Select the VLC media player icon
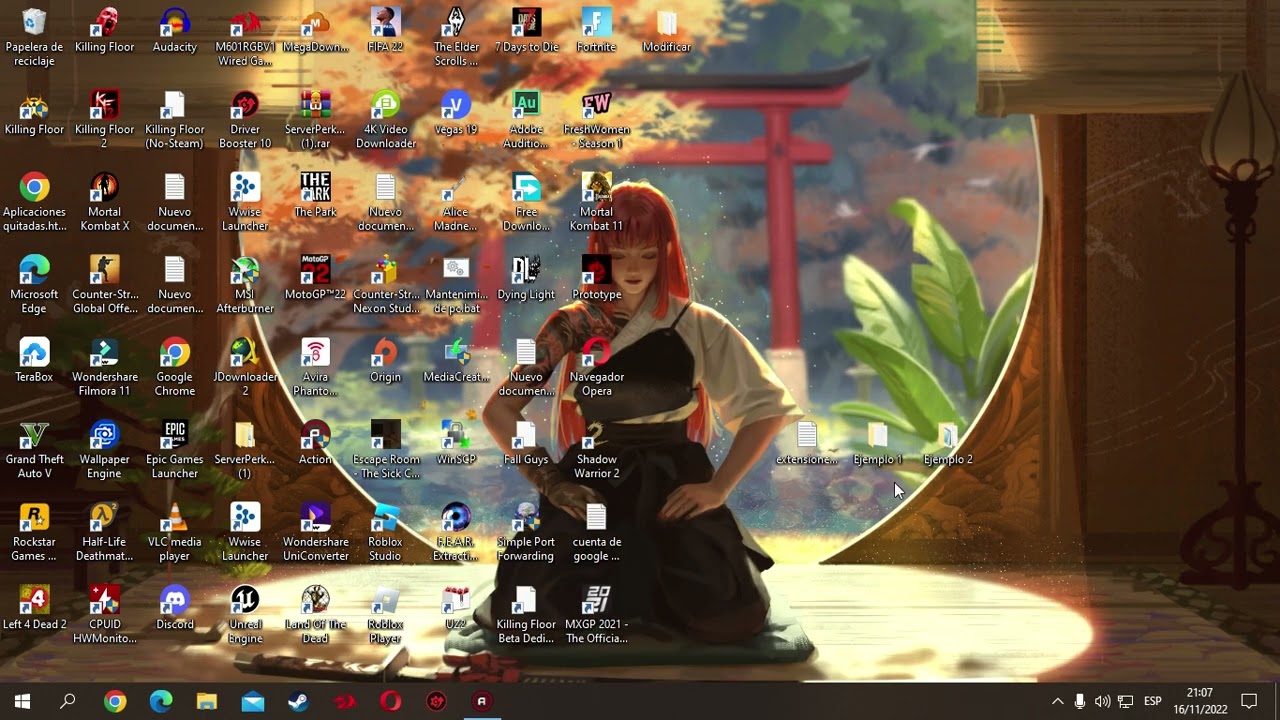 coord(175,533)
